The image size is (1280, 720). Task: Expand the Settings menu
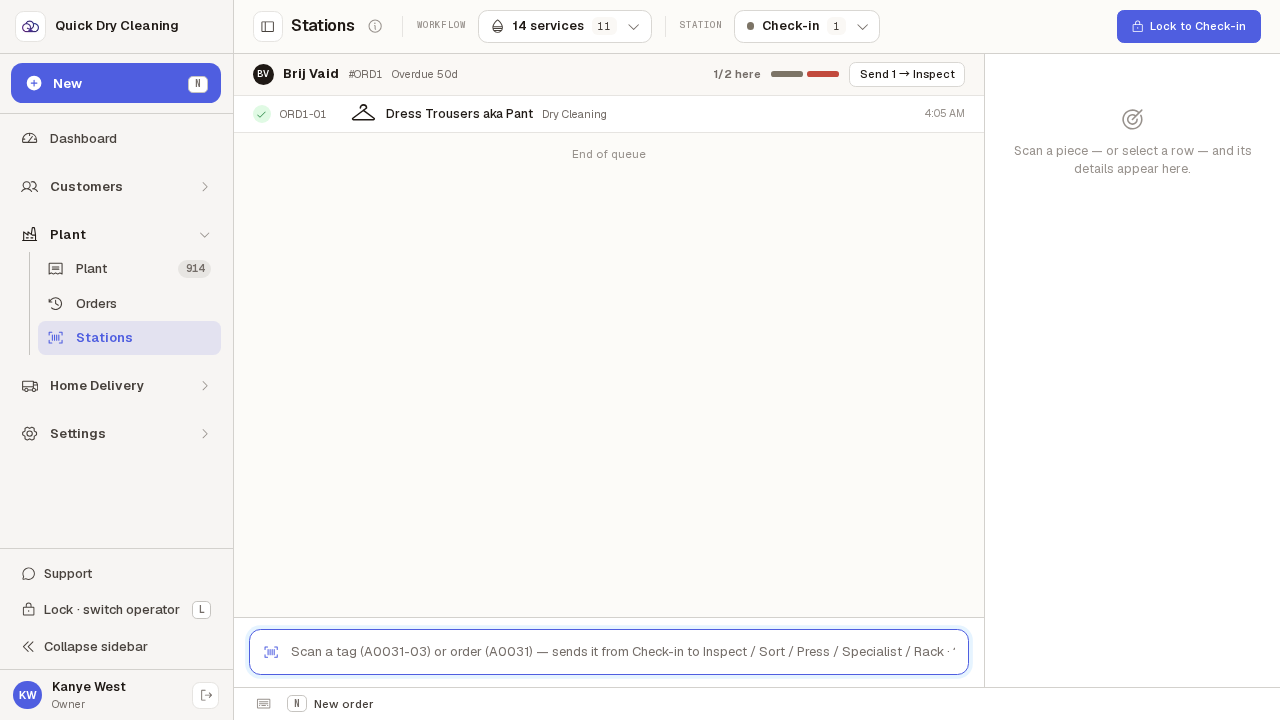point(116,433)
